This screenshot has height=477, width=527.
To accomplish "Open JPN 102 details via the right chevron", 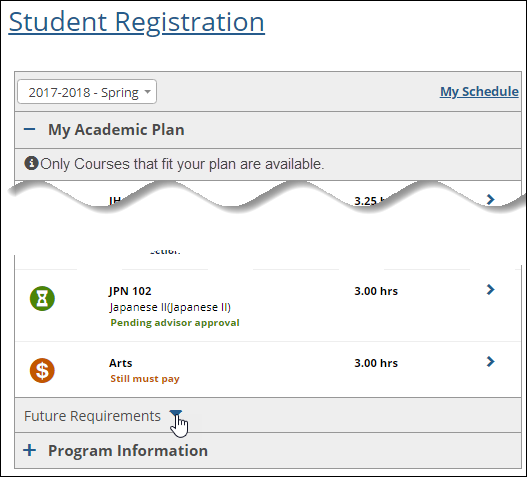I will [491, 290].
